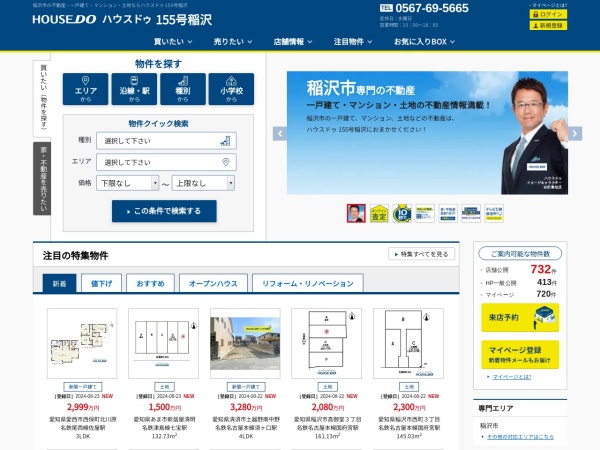
Task: Open the 上限なし price dropdown
Action: (x=203, y=183)
